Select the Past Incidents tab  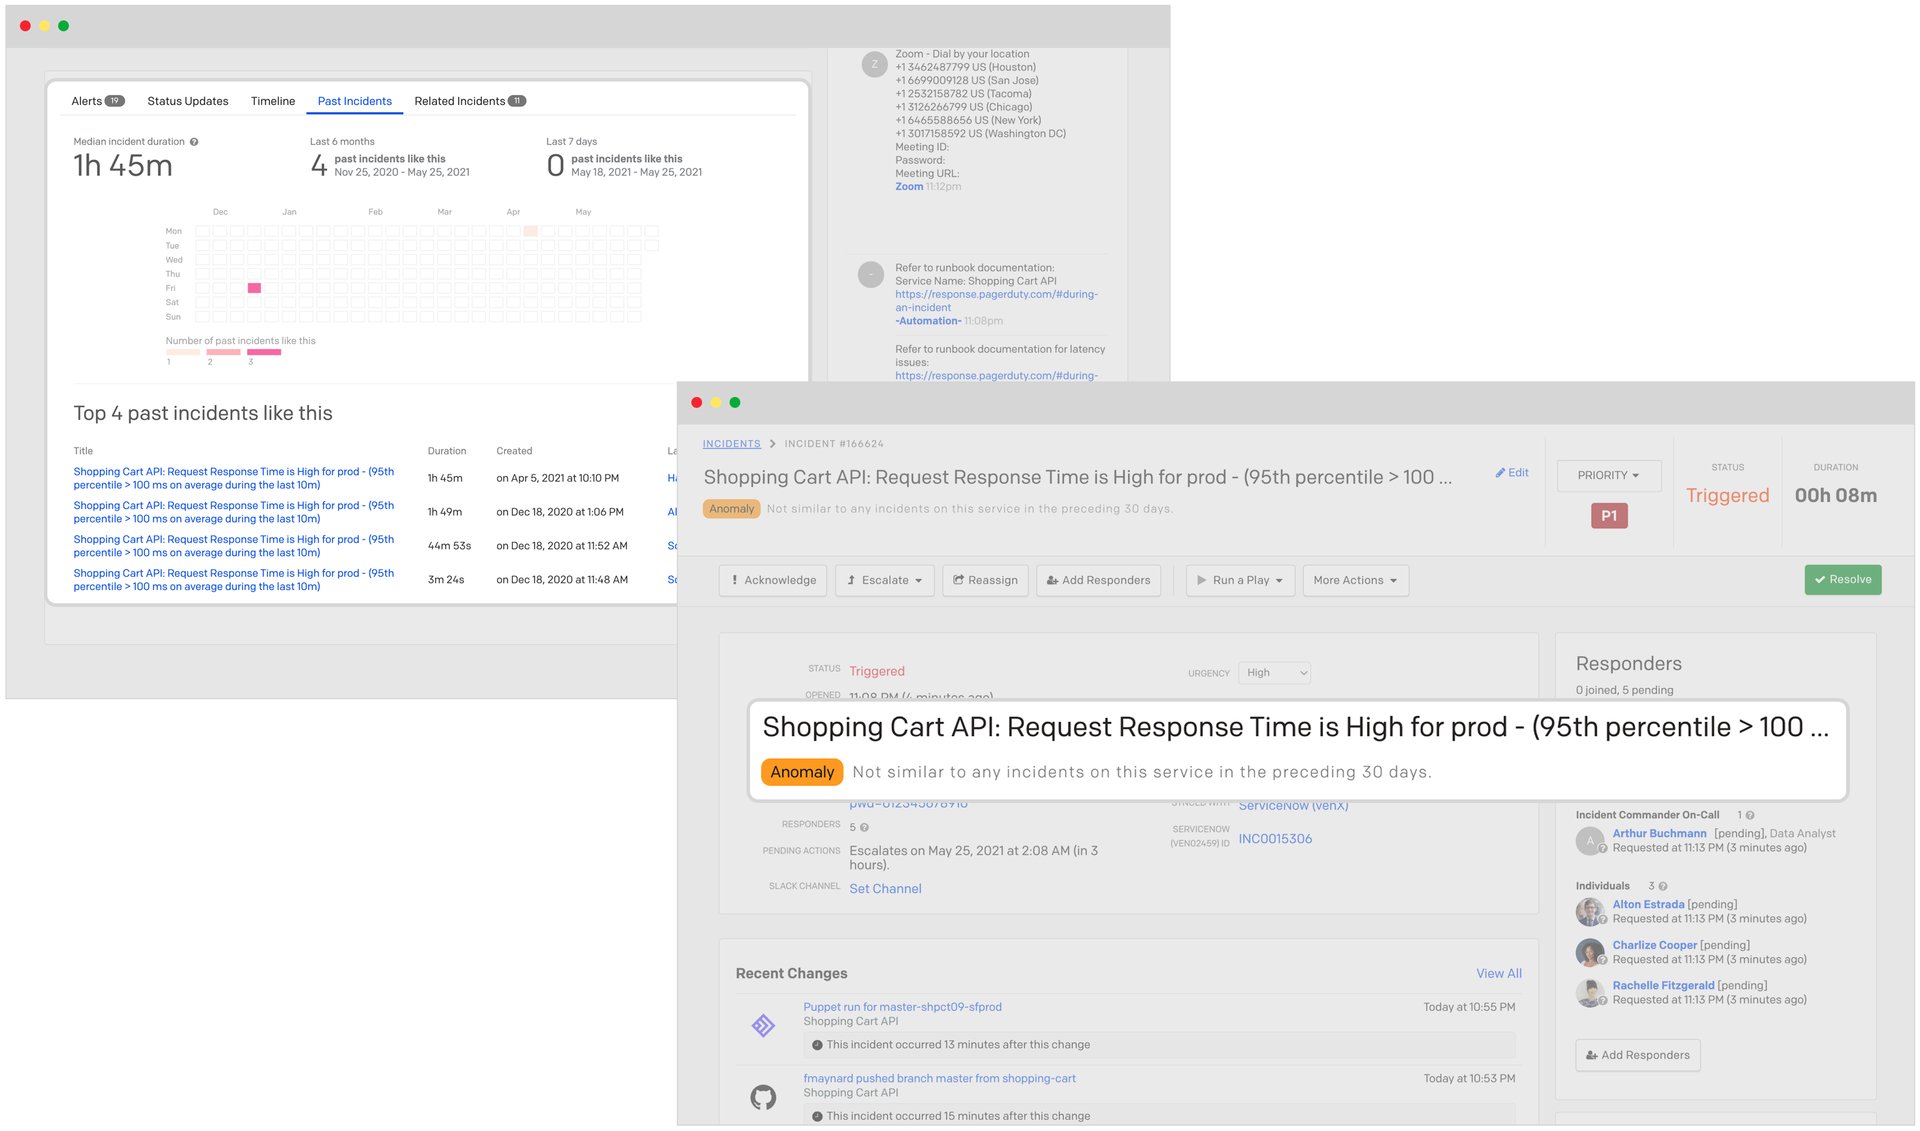(x=355, y=101)
